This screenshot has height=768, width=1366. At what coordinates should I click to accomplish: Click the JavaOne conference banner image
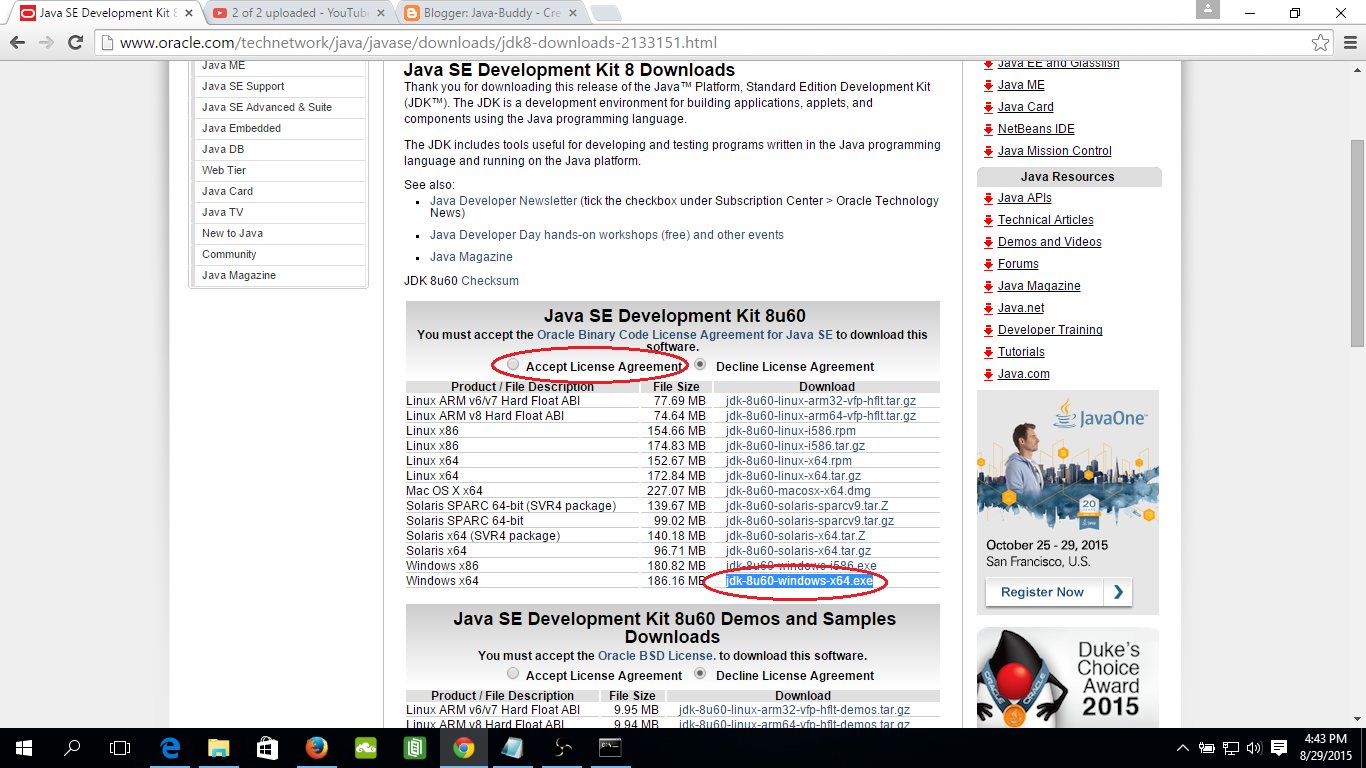click(1068, 502)
